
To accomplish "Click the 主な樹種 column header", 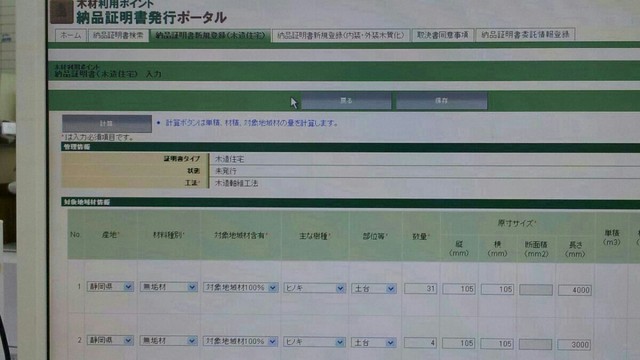I will (315, 236).
